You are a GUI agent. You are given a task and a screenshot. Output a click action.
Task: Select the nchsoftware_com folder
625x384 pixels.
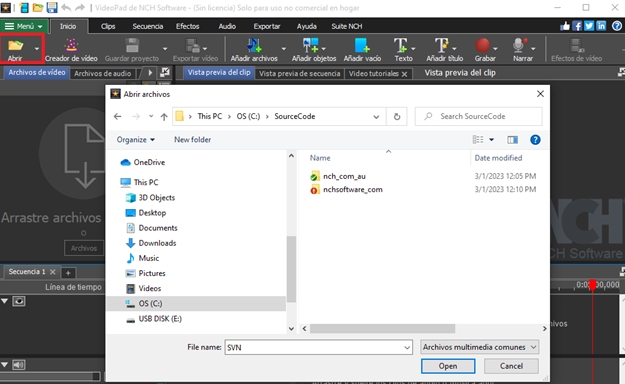346,189
